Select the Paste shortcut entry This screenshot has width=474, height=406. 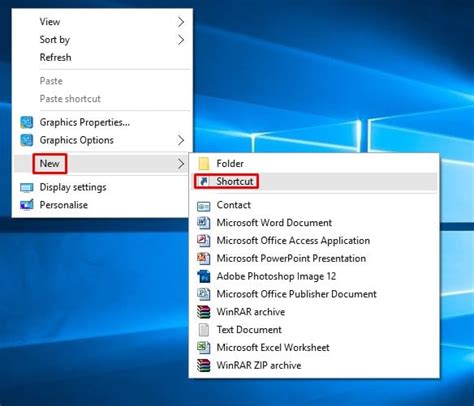pos(102,99)
